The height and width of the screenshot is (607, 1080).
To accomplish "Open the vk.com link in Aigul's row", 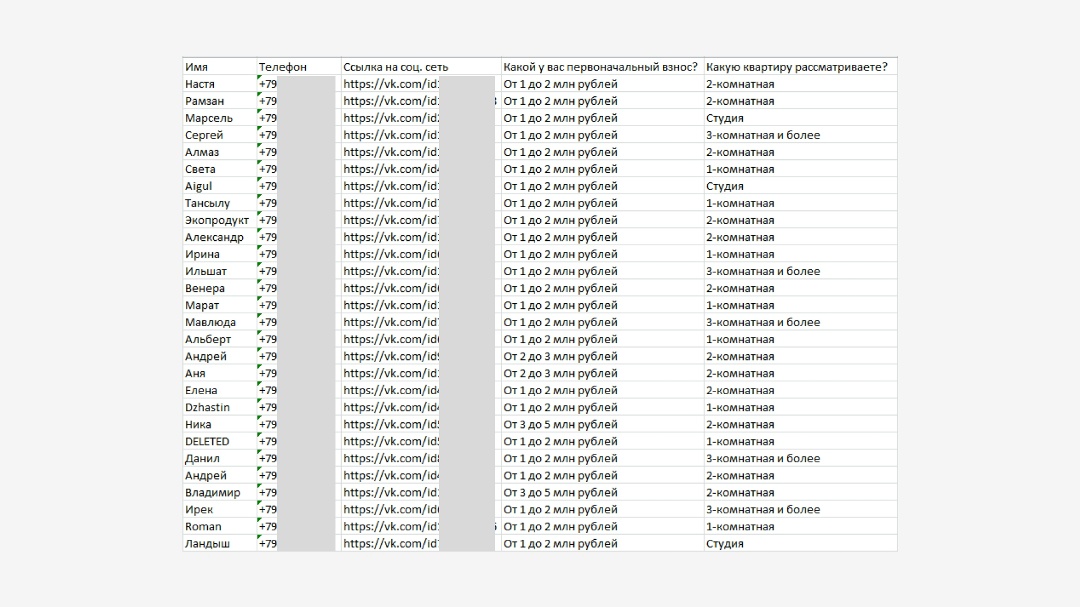I will click(391, 186).
